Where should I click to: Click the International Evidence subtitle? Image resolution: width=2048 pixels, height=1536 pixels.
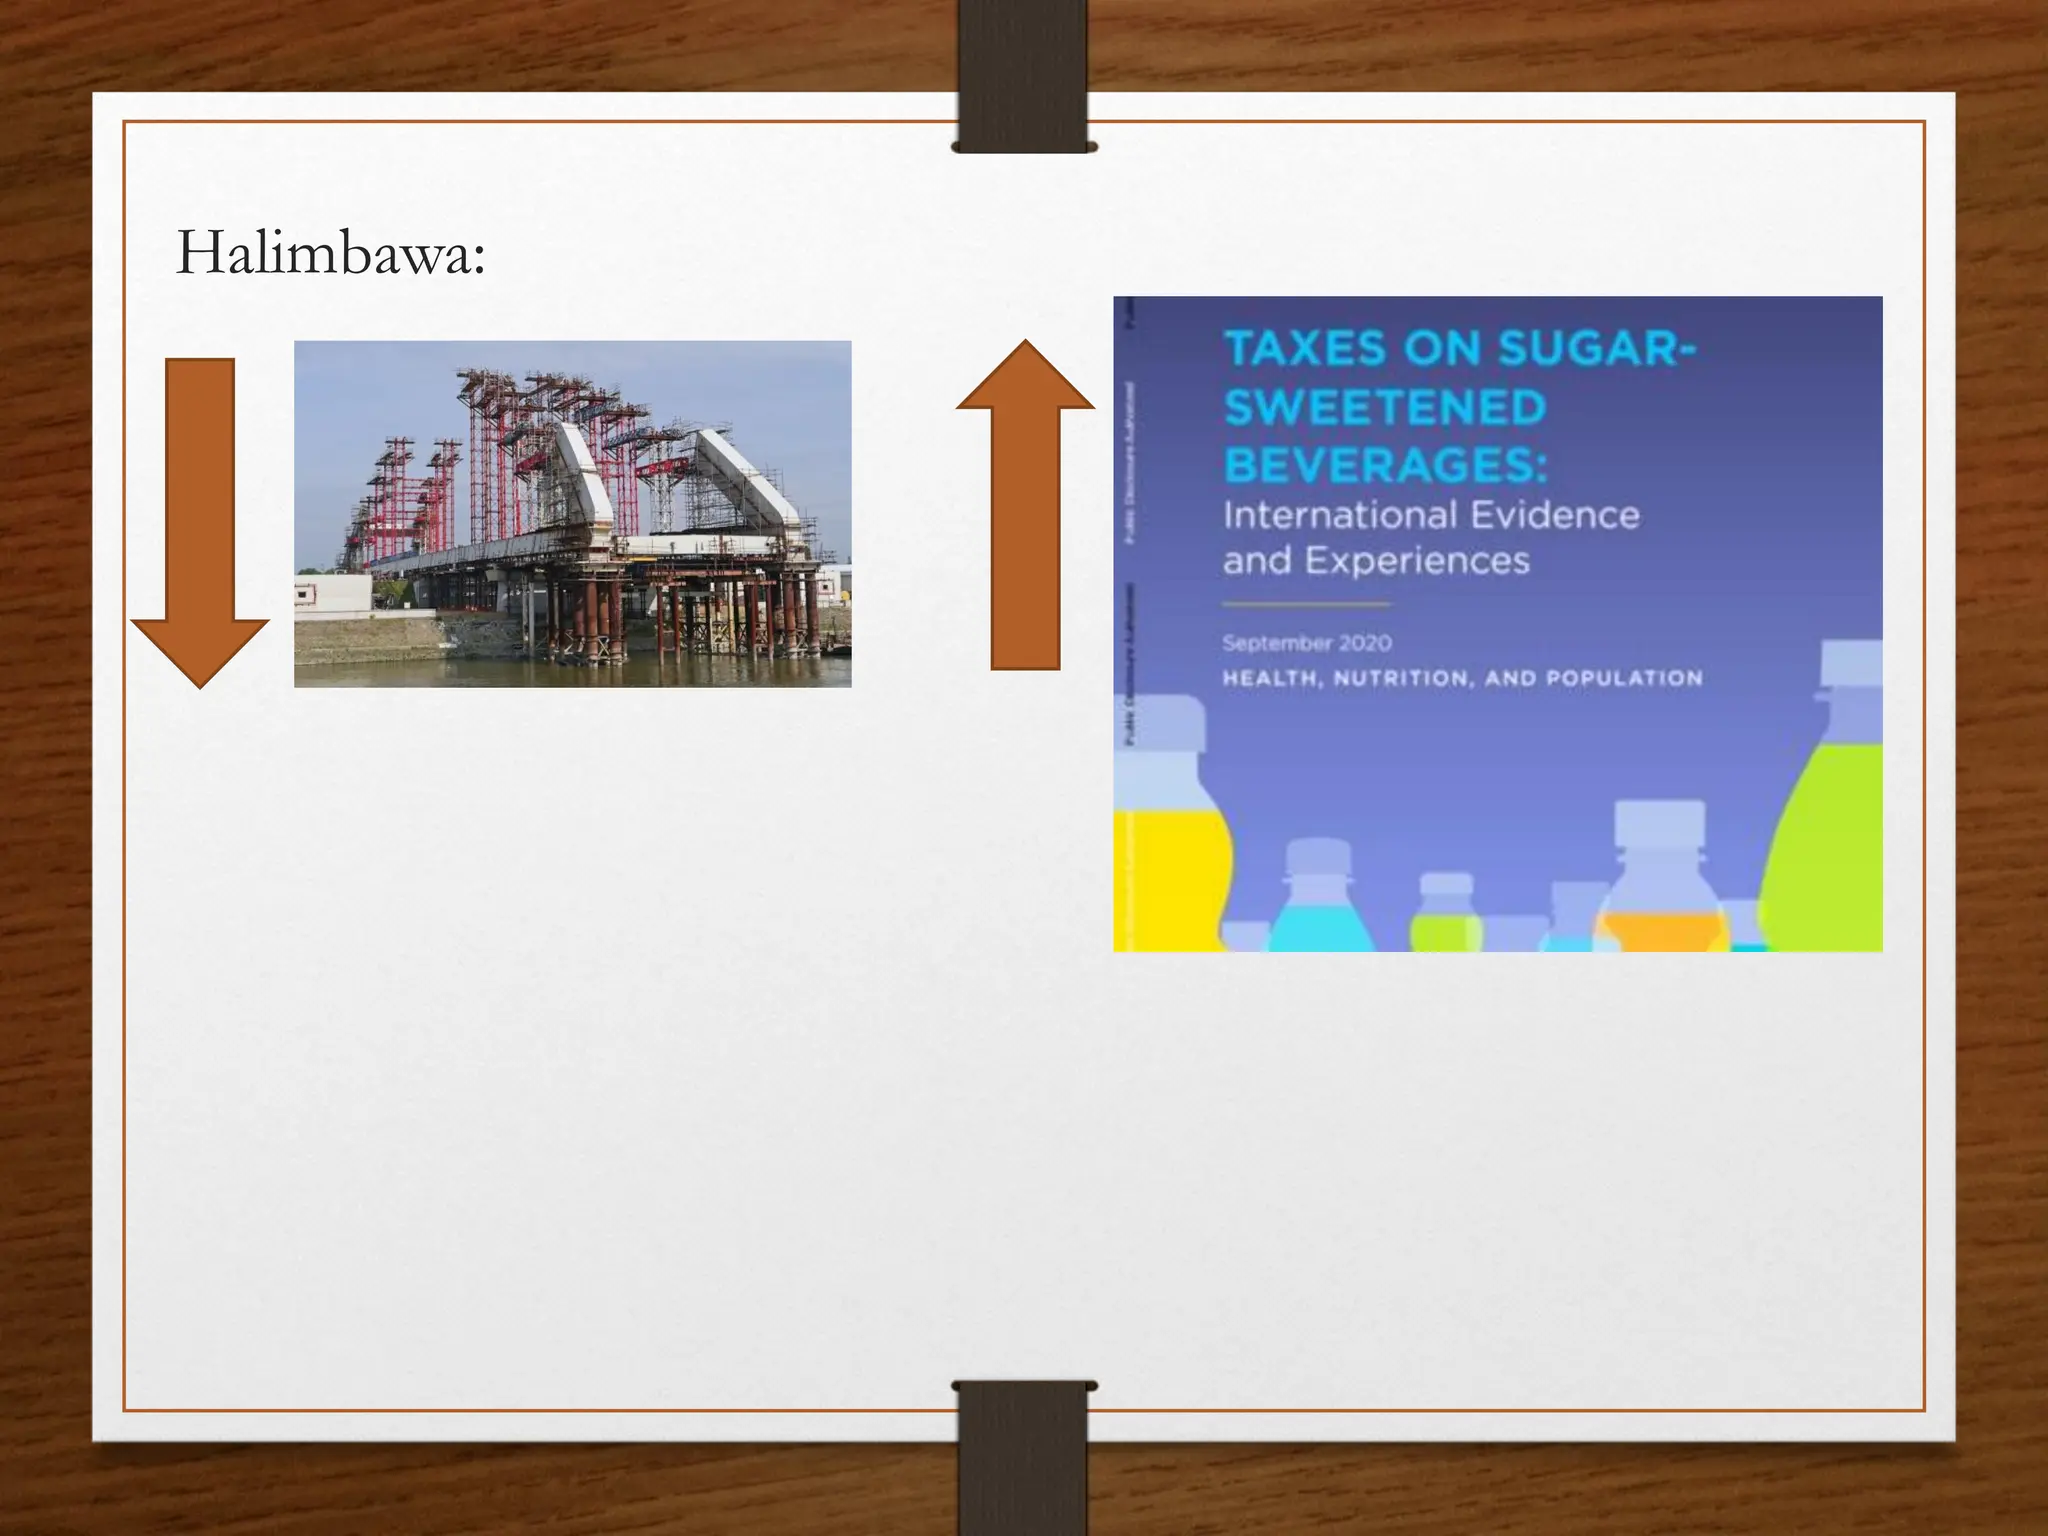1431,515
